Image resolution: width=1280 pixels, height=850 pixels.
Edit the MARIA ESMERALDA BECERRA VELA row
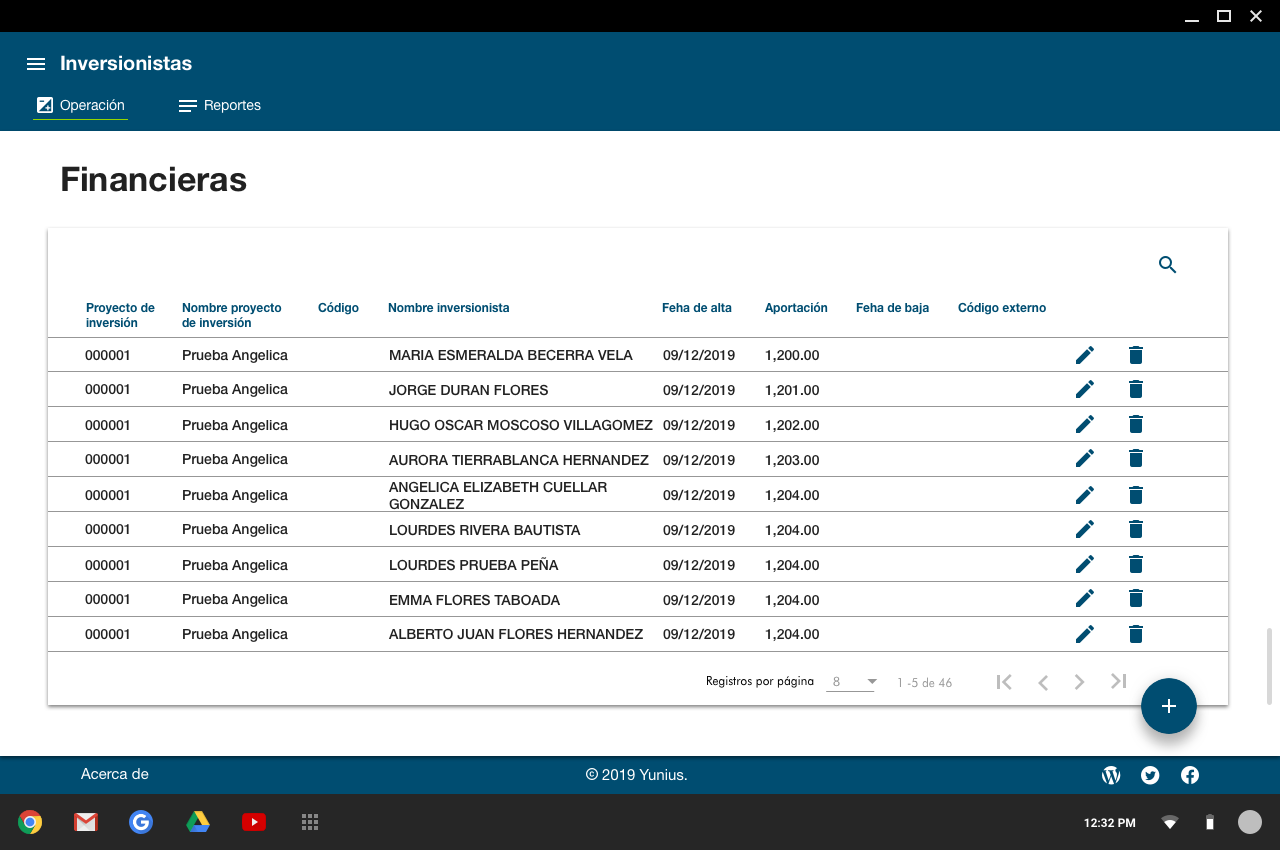click(1085, 355)
